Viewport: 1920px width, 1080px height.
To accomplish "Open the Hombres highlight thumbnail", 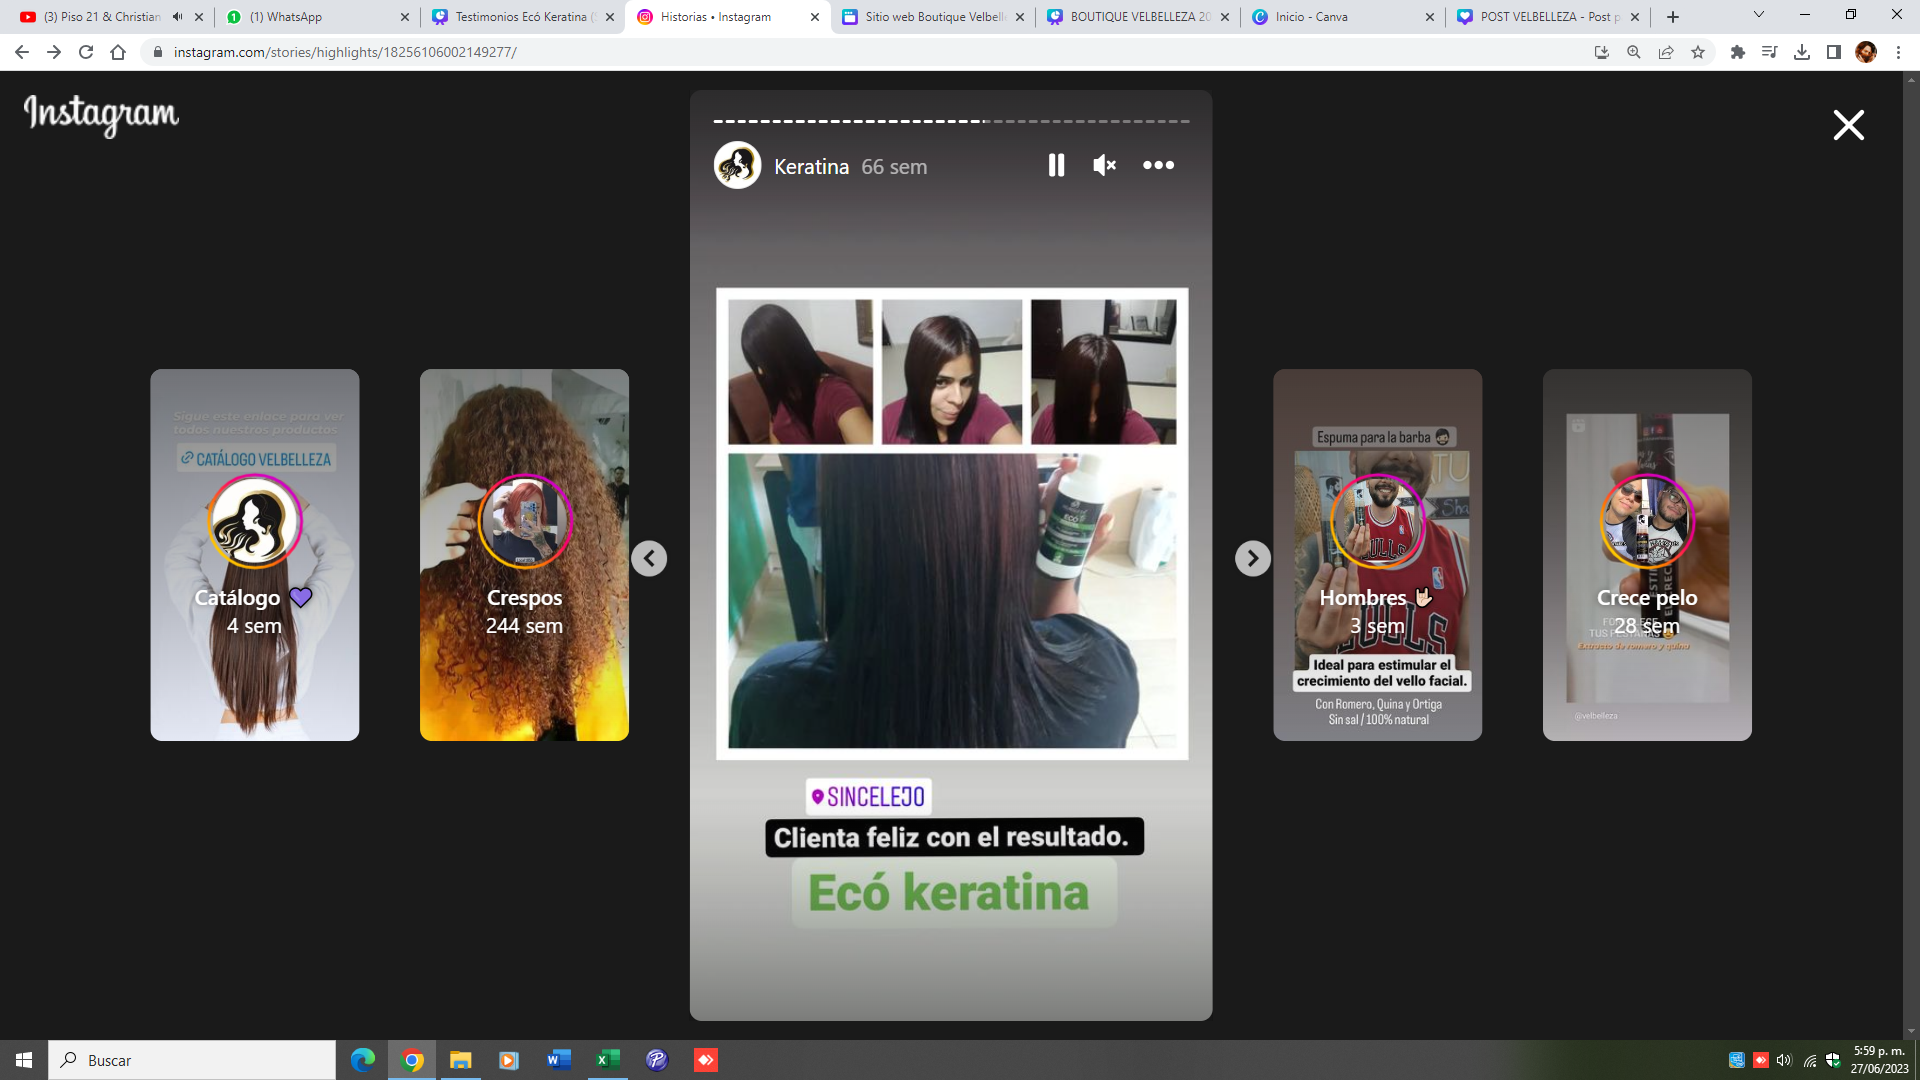I will (x=1377, y=555).
